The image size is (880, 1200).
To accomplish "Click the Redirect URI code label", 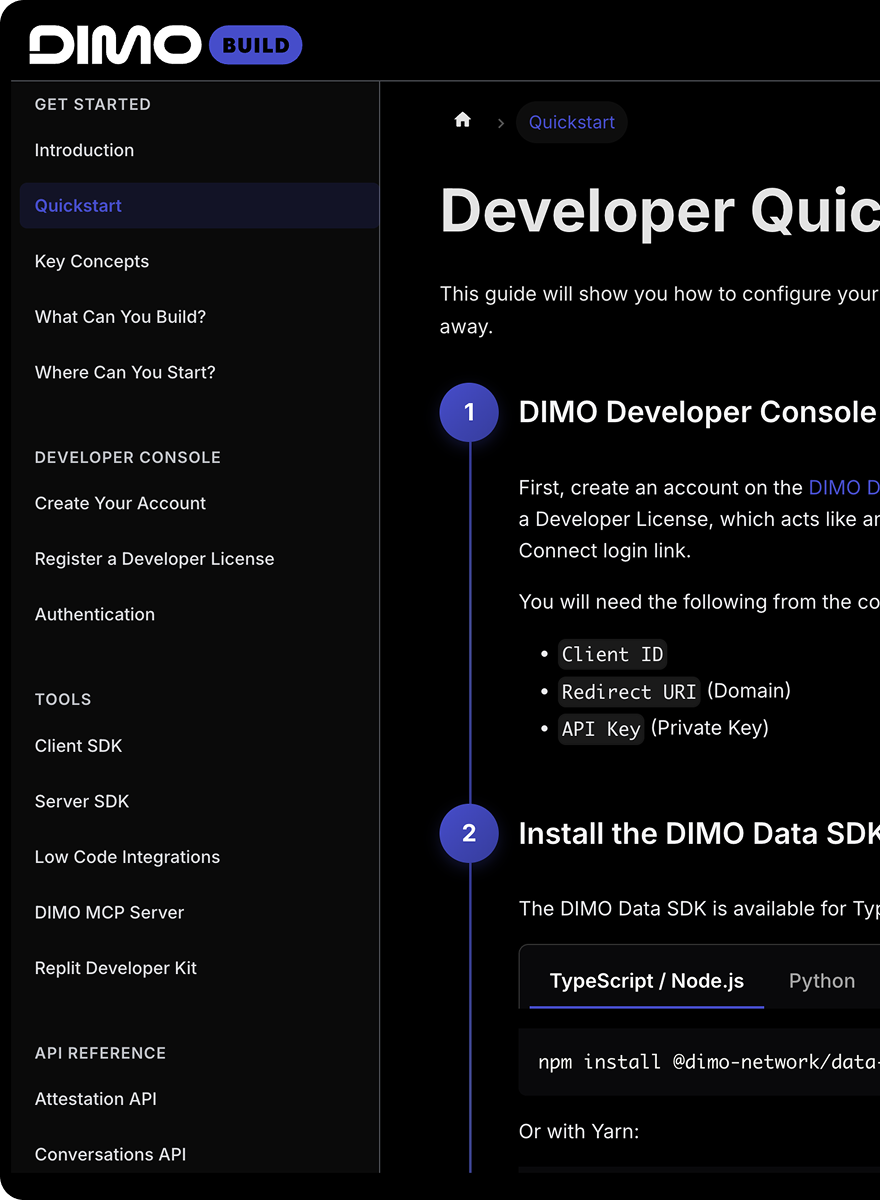I will [x=629, y=692].
